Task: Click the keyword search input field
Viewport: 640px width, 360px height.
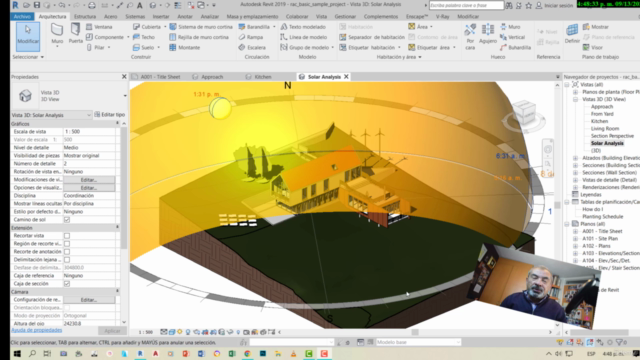Action: [x=466, y=5]
